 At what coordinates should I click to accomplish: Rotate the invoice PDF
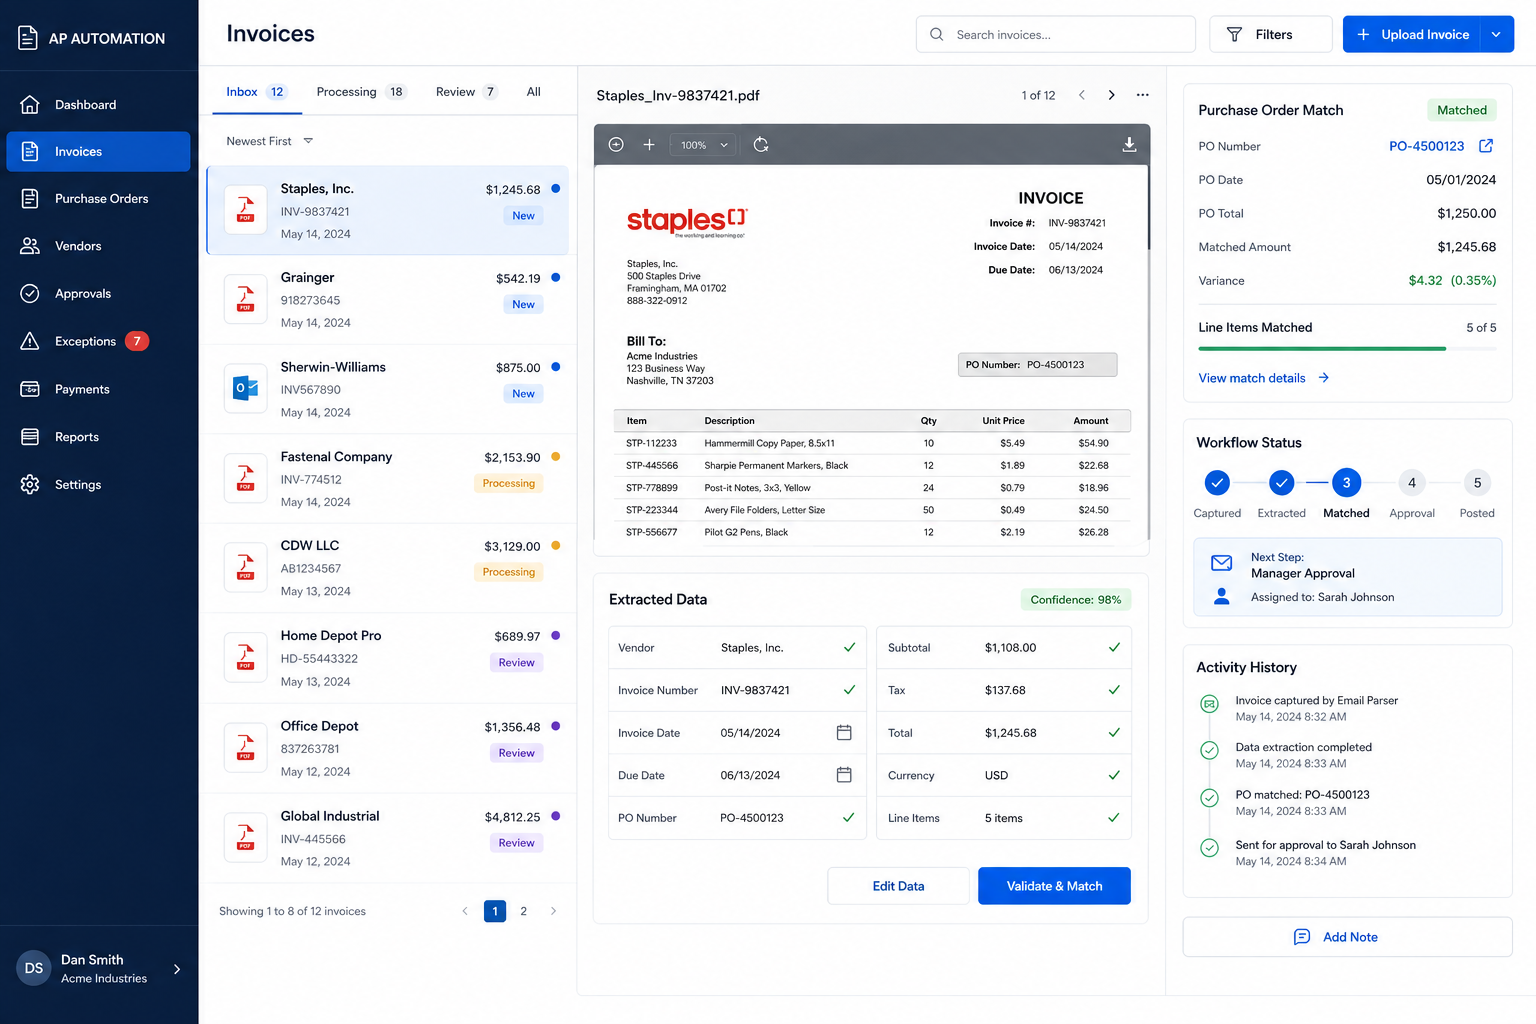761,145
